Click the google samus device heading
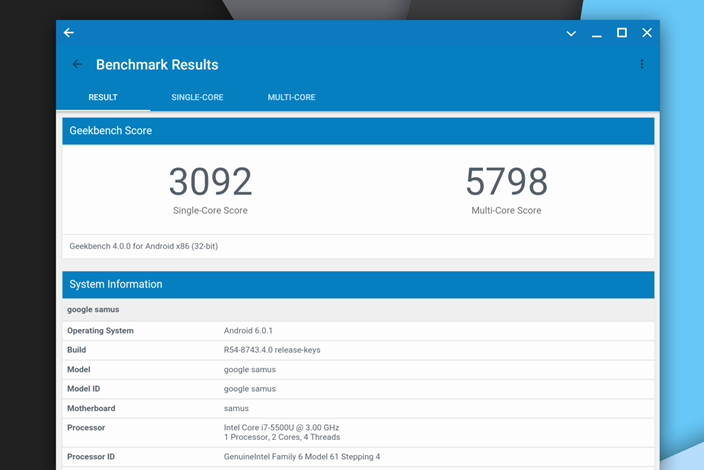This screenshot has width=704, height=470. (x=93, y=309)
